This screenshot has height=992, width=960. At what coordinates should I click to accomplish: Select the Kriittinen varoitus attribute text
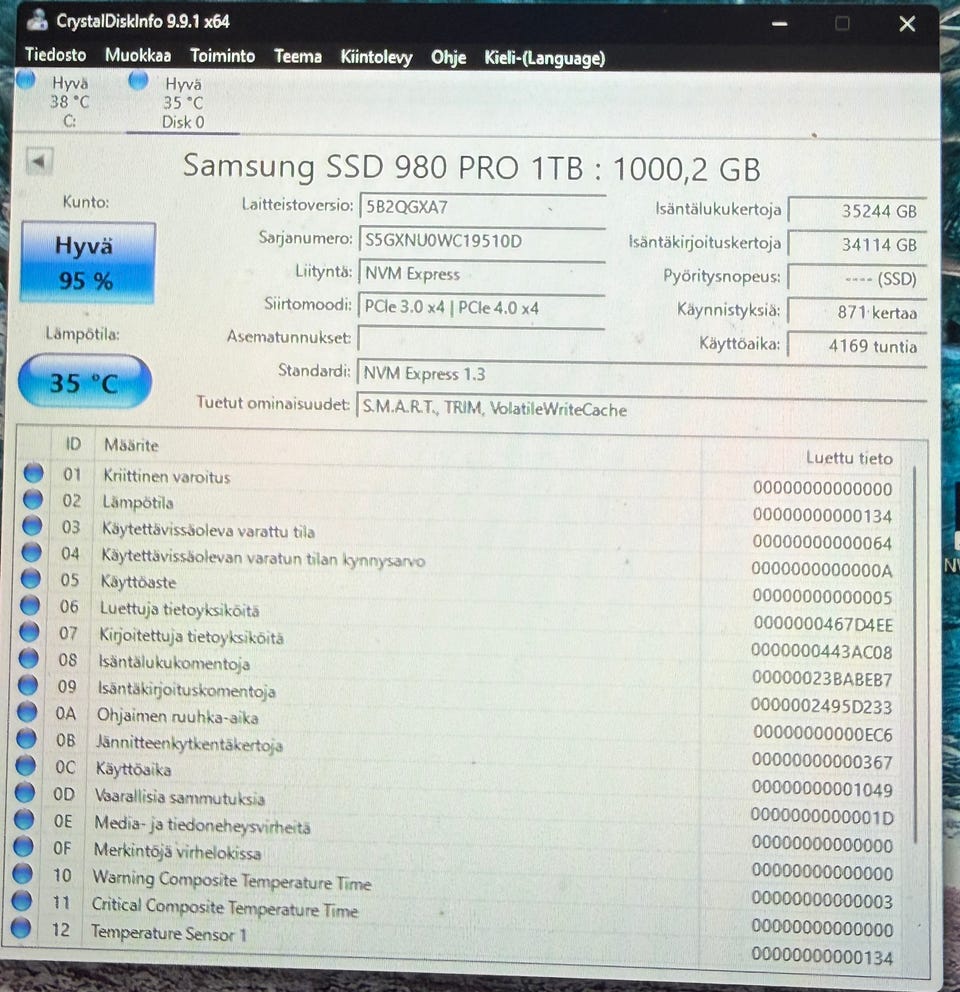click(167, 476)
